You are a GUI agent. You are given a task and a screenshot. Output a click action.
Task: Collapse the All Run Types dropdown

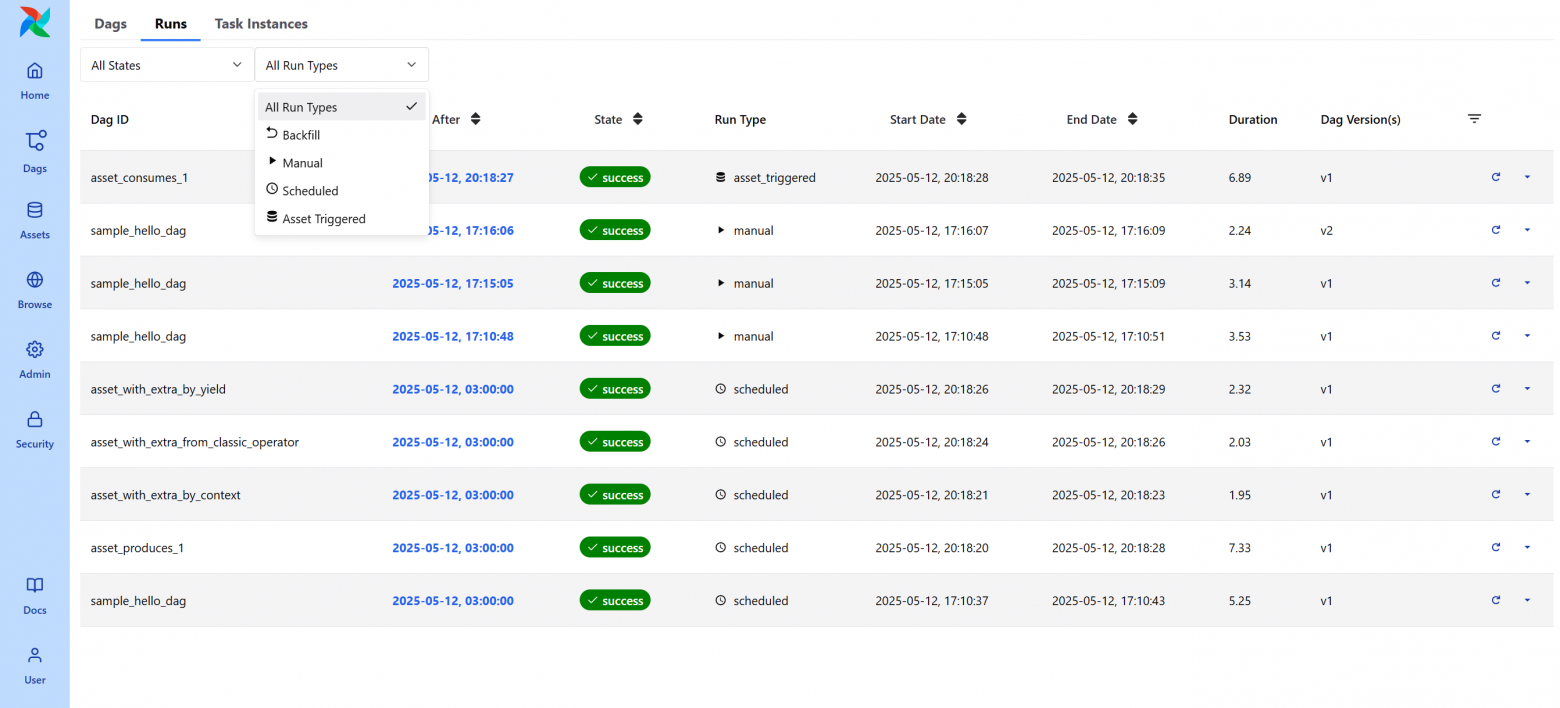click(x=341, y=65)
